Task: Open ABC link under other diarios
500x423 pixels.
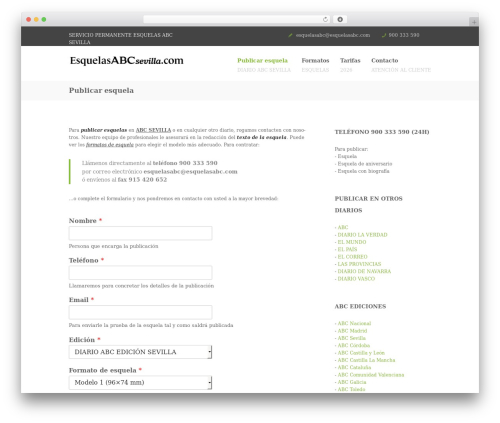Action: pos(343,227)
